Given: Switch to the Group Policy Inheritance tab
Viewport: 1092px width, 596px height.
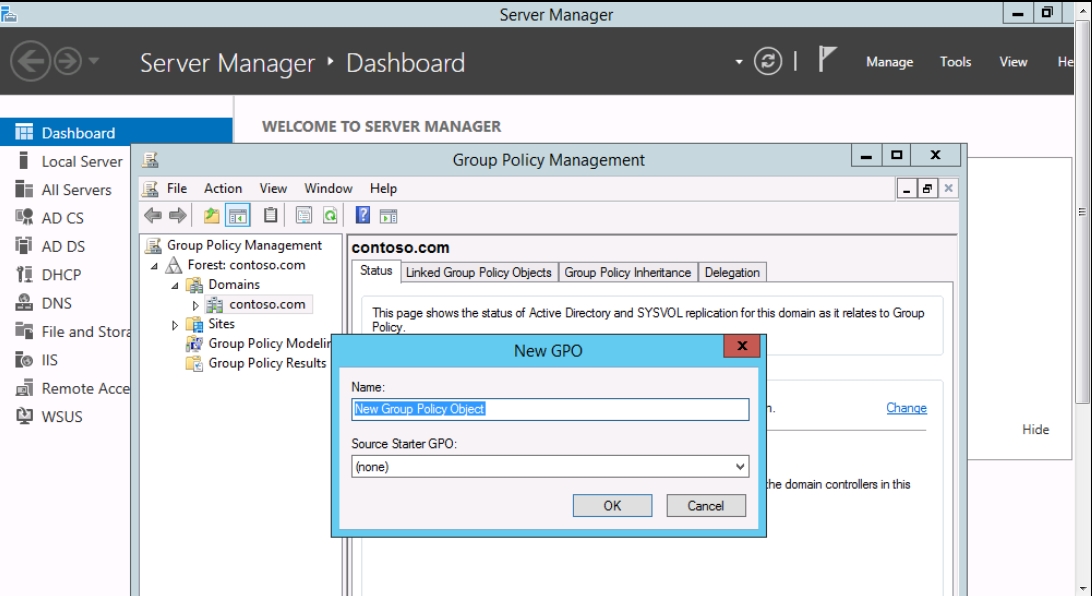Looking at the screenshot, I should tap(627, 272).
